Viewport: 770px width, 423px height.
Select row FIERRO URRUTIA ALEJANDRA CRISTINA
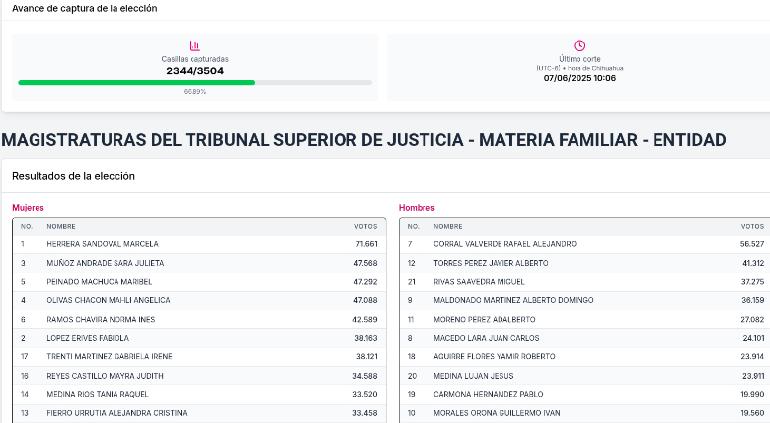point(199,413)
